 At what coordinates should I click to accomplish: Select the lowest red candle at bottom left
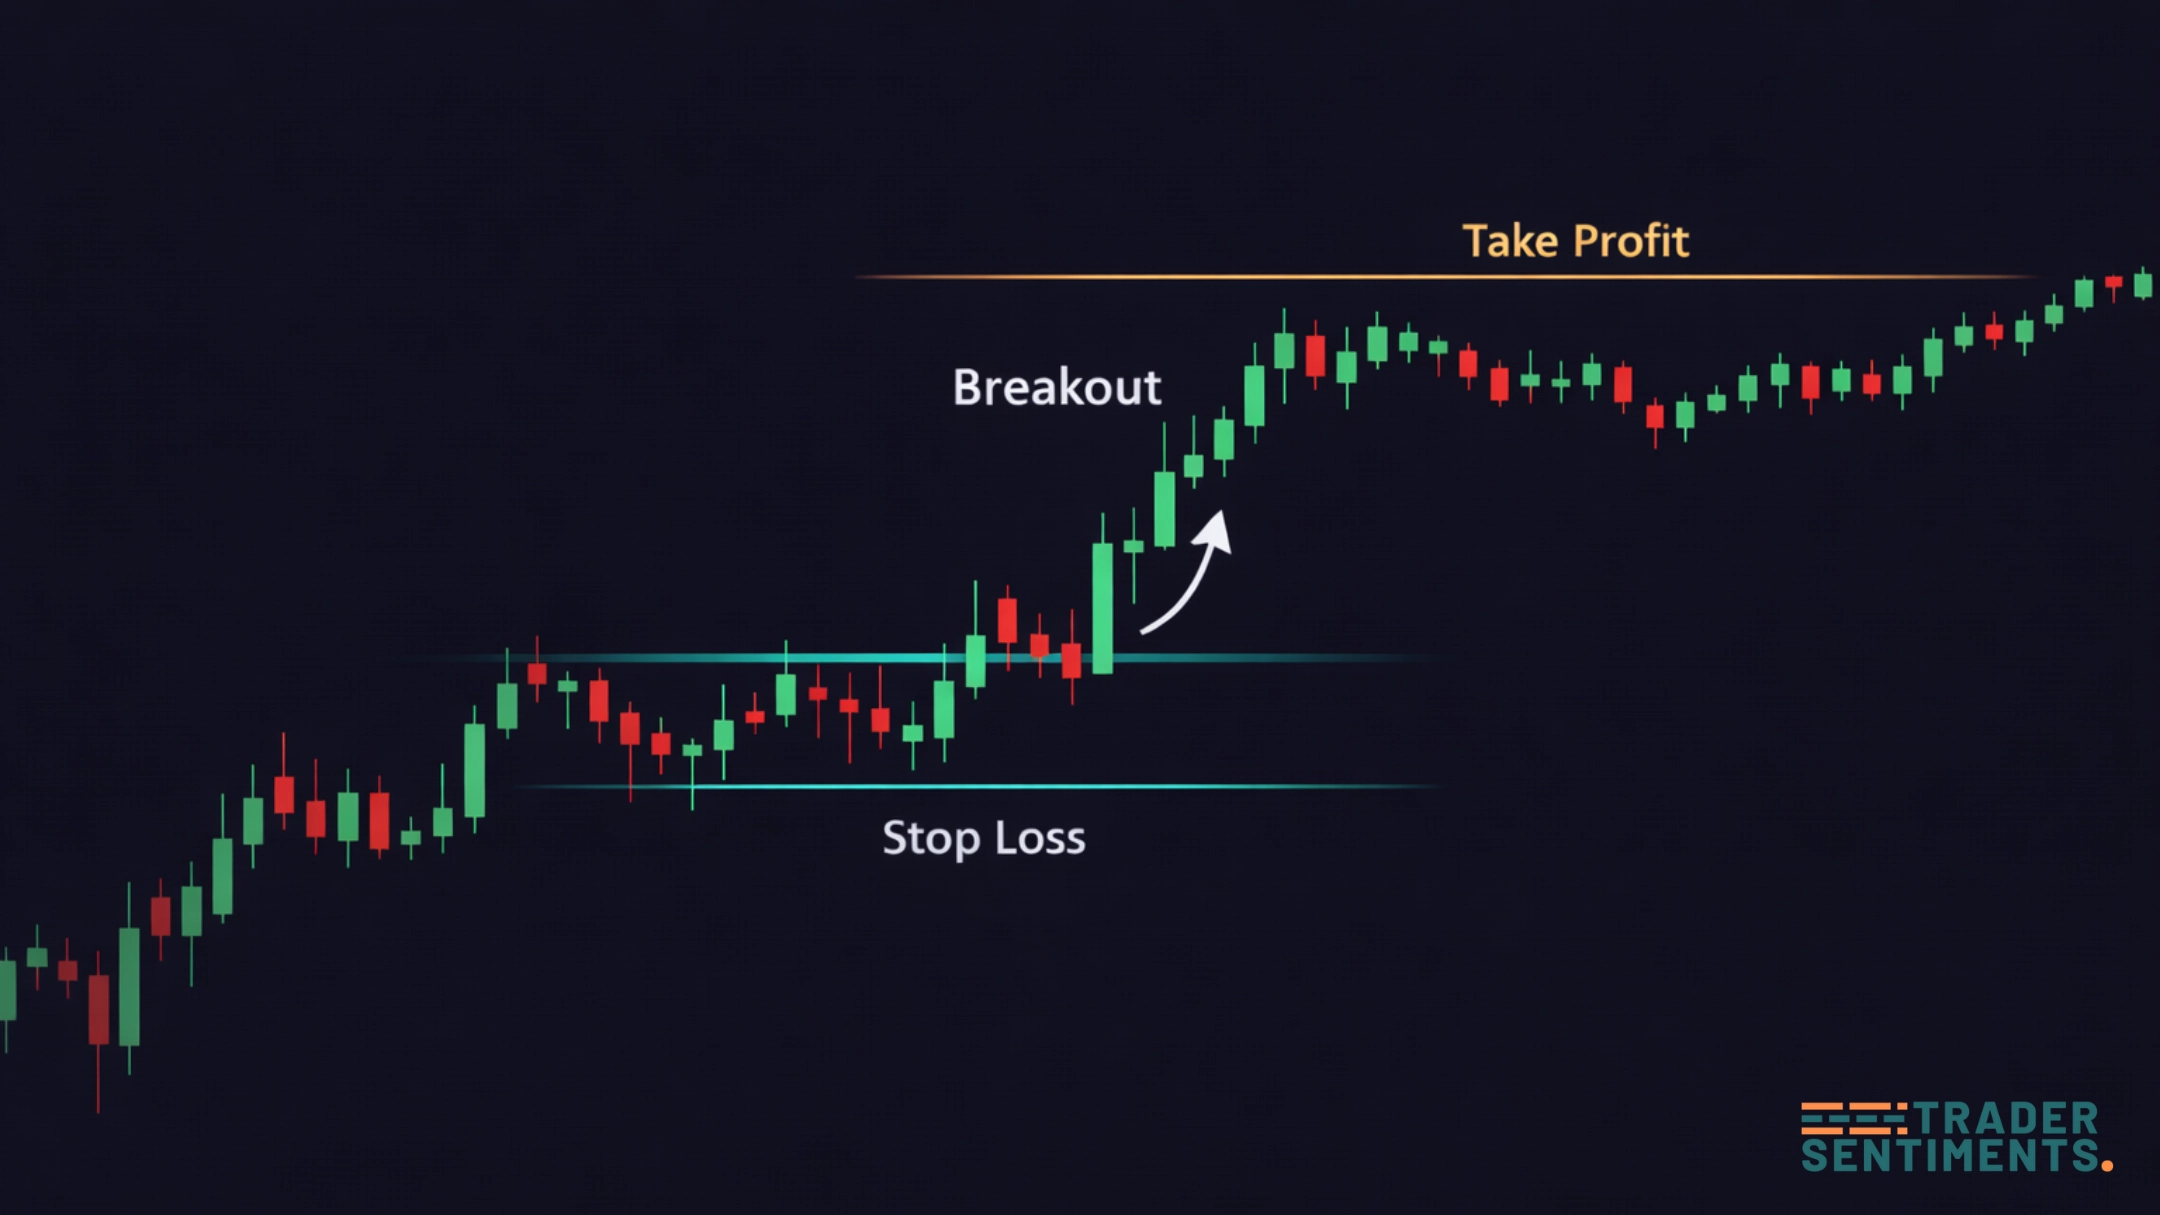click(99, 1010)
